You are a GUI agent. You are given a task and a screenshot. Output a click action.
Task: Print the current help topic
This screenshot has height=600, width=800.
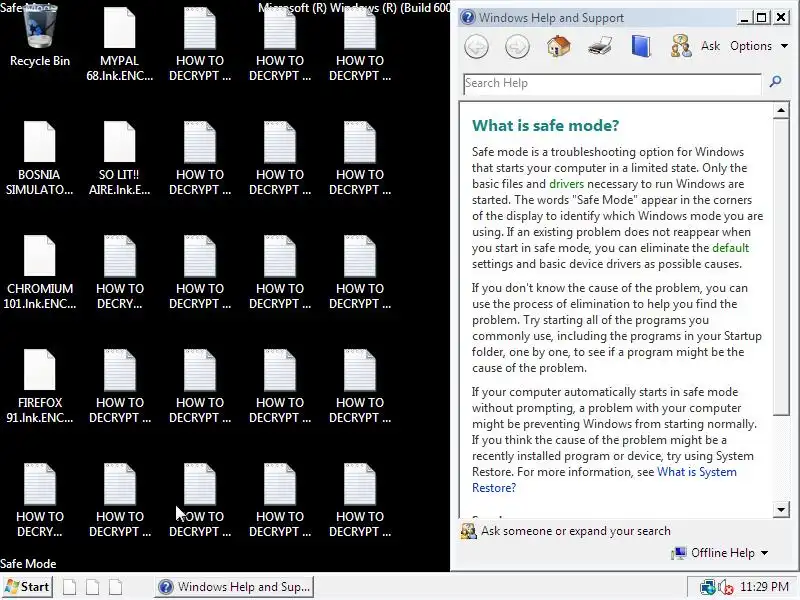coord(599,46)
